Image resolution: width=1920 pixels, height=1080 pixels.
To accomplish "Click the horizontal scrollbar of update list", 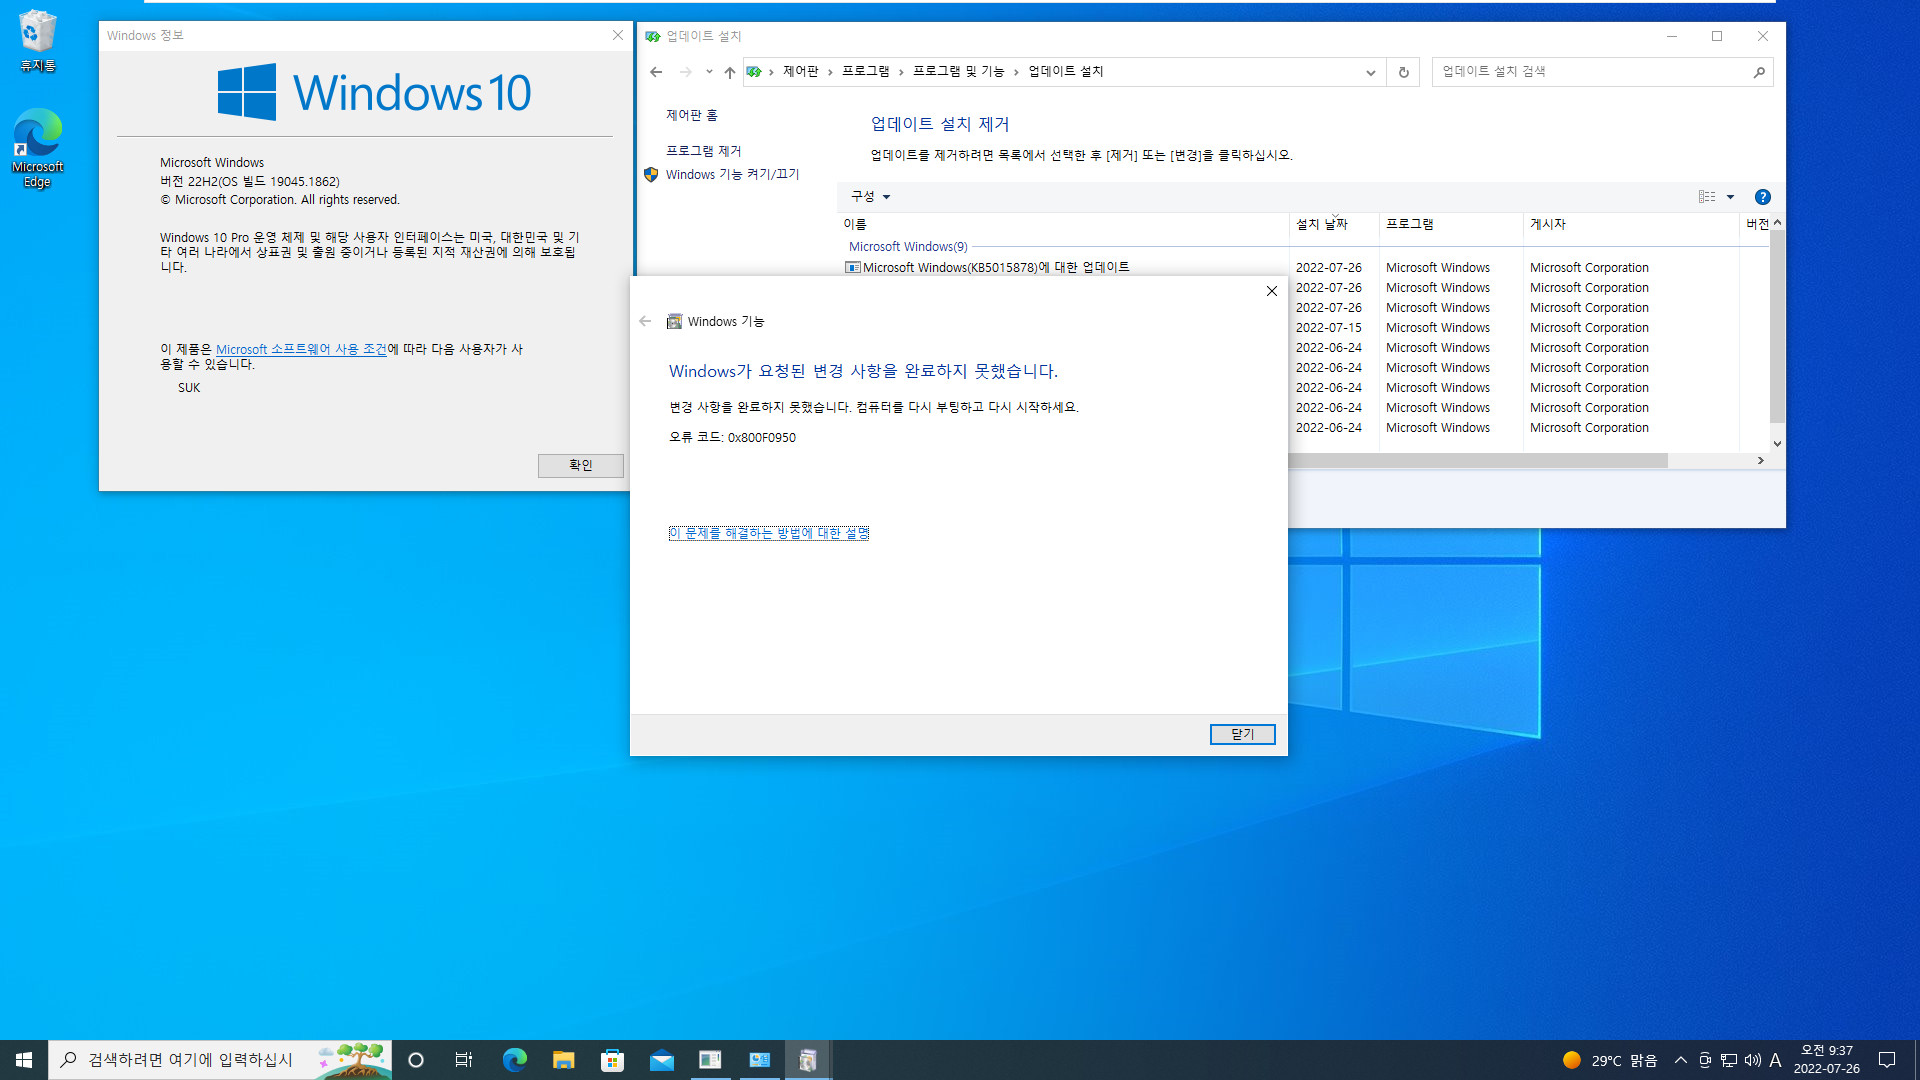I will (1478, 460).
